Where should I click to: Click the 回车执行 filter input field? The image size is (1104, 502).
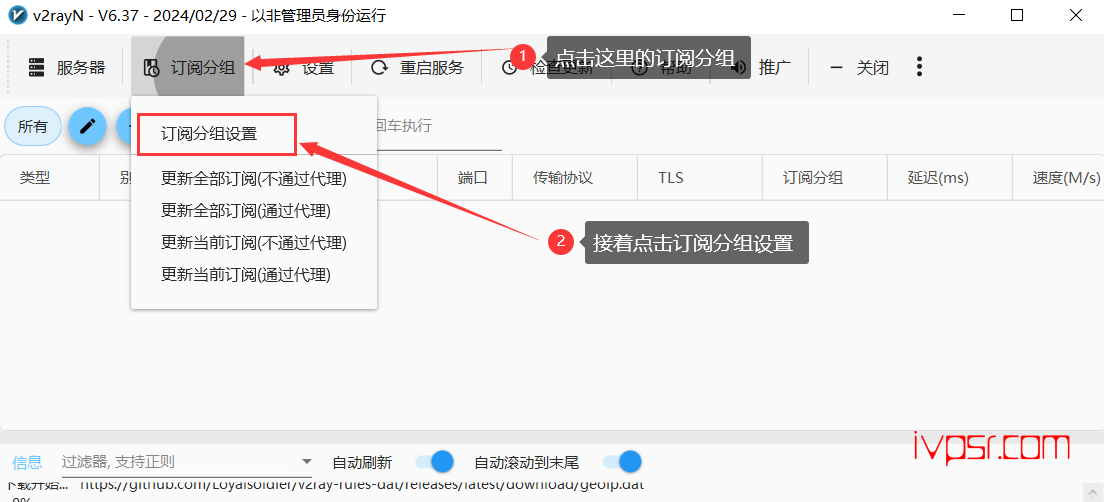tap(439, 127)
